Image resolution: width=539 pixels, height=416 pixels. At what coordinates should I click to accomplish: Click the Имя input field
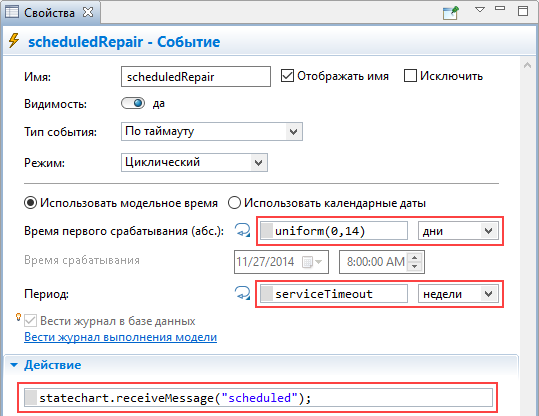click(x=196, y=76)
